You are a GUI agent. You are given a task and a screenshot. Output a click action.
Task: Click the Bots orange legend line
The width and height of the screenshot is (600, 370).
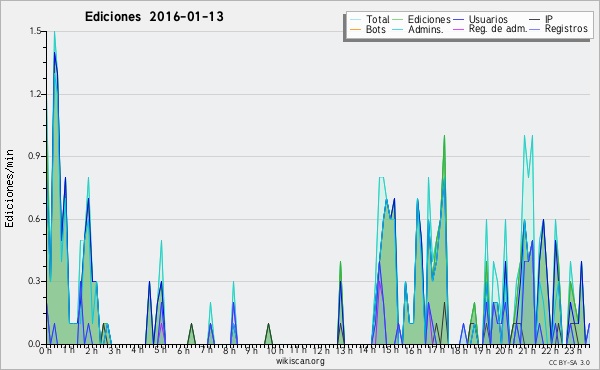(355, 29)
